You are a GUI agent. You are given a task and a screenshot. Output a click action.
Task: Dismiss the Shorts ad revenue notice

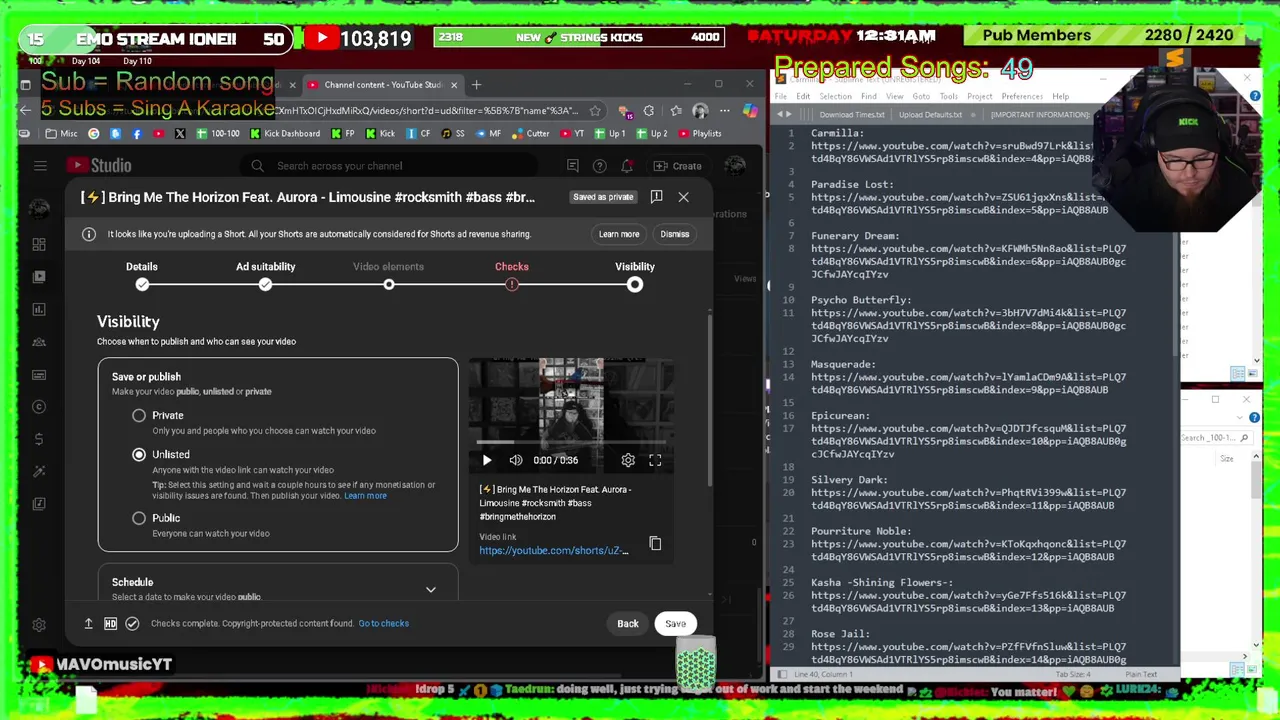pos(674,234)
